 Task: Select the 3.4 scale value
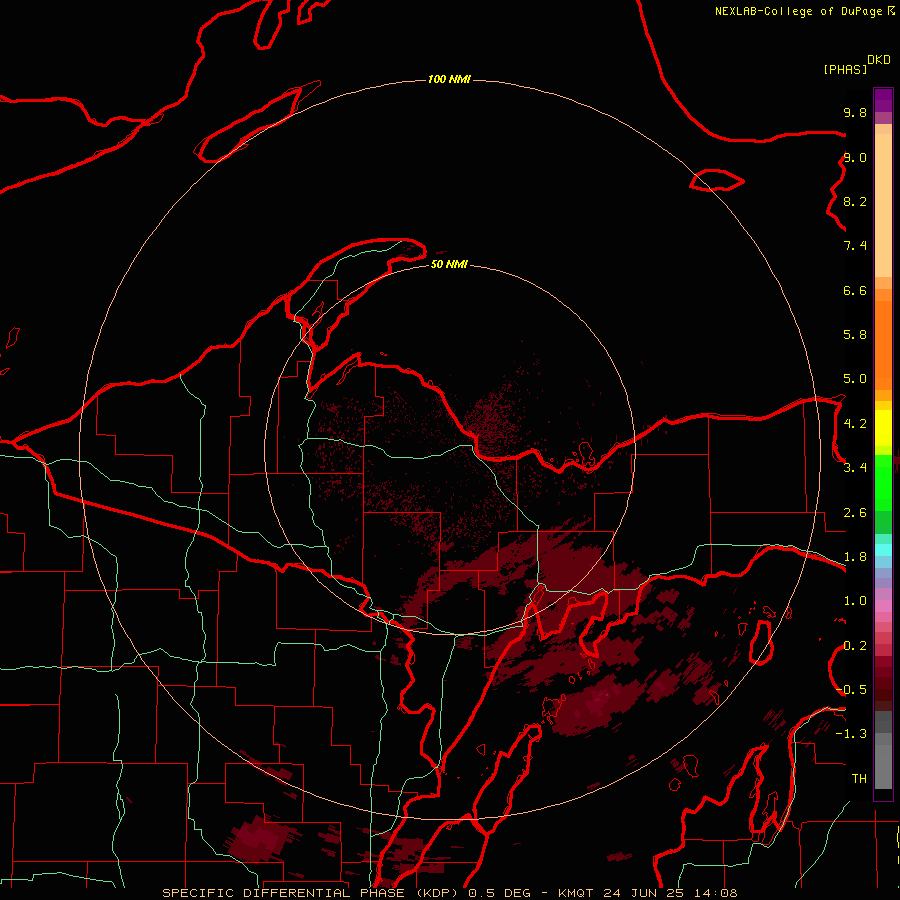[x=855, y=468]
